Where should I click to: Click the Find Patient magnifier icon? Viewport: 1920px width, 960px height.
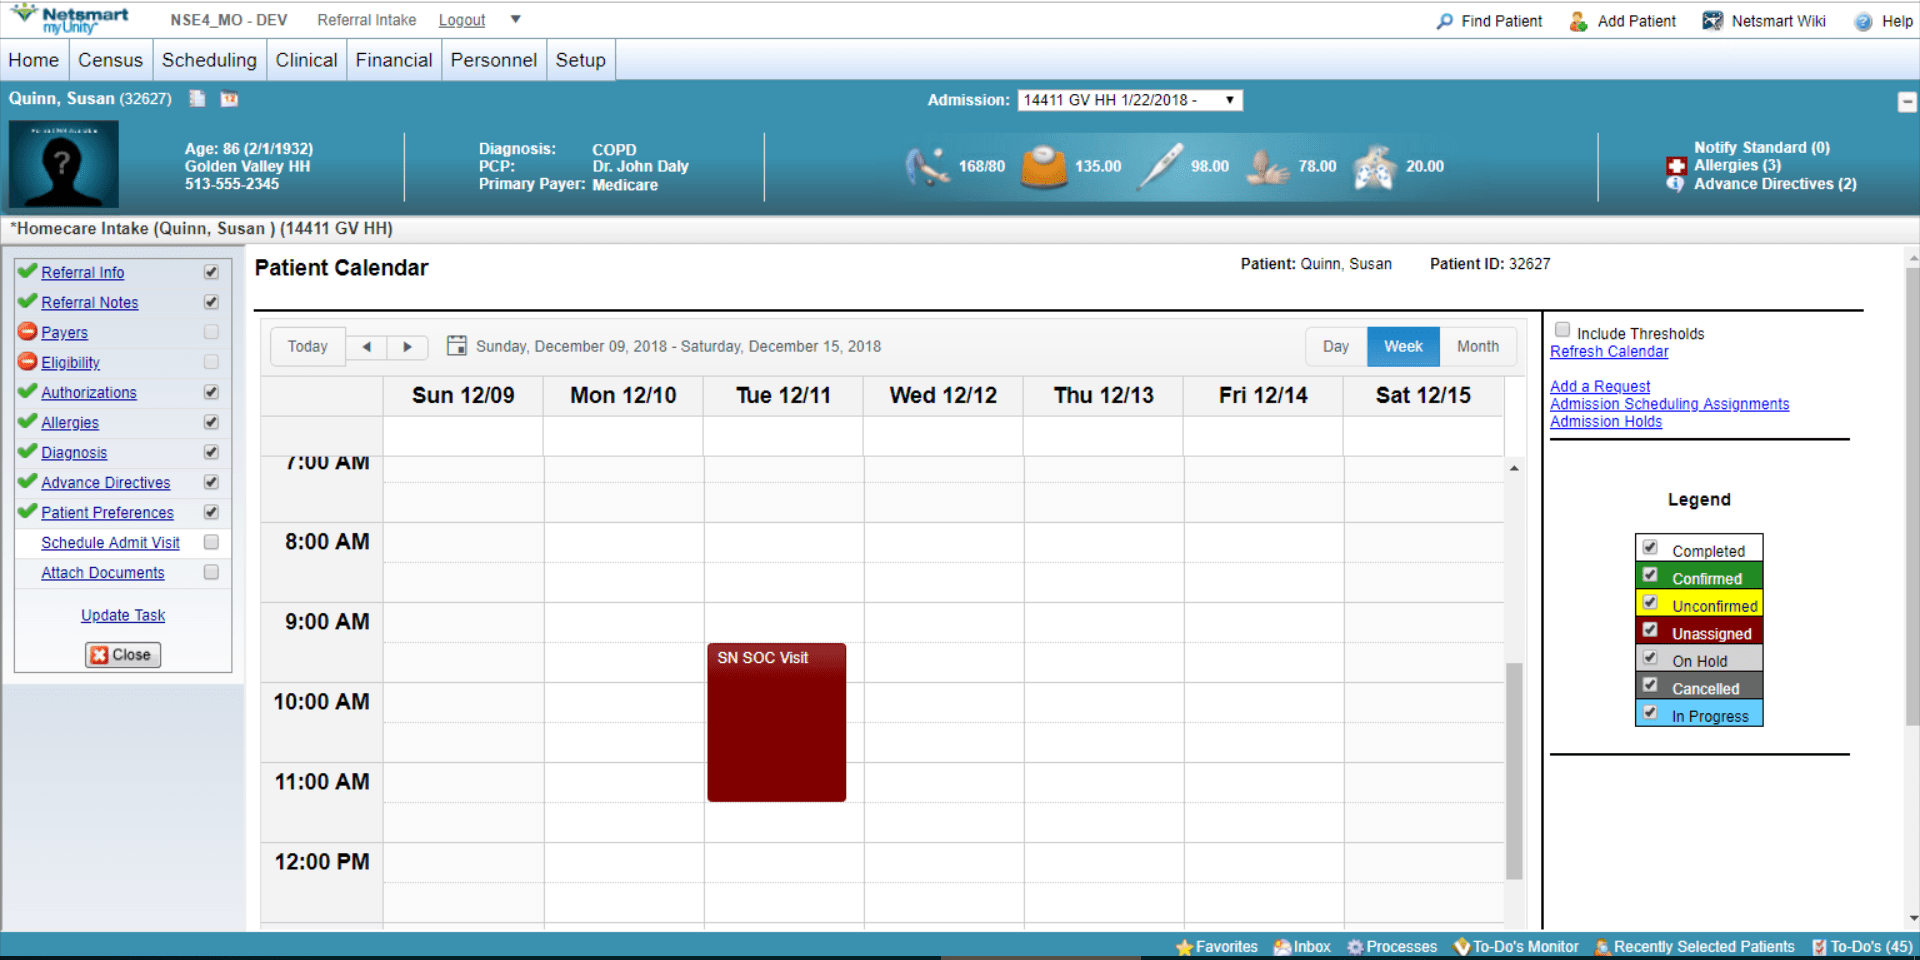[x=1444, y=21]
